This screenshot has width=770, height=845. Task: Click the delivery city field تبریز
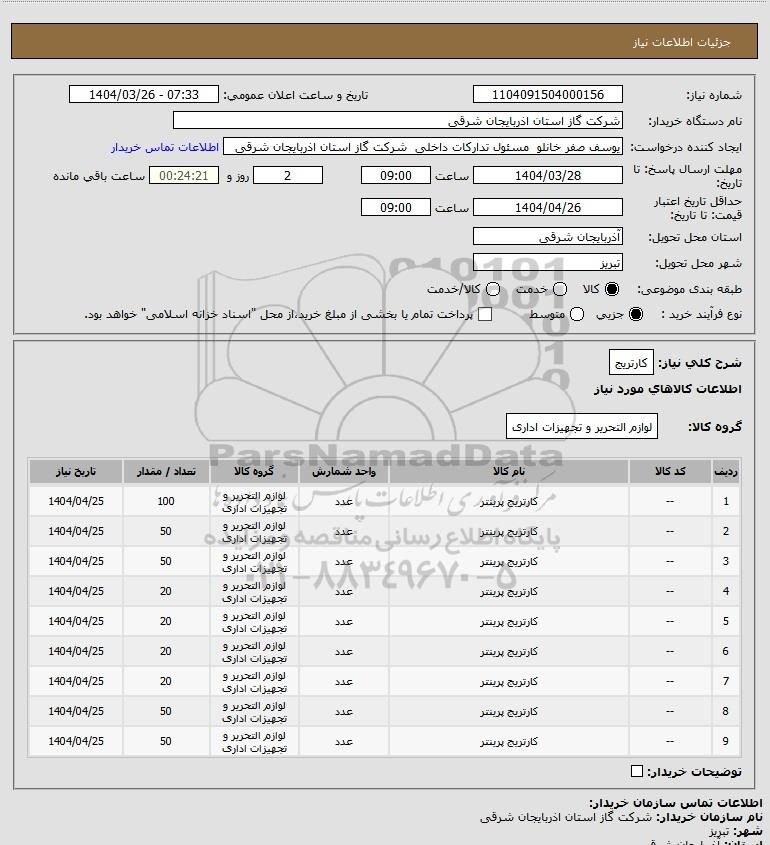pos(547,262)
